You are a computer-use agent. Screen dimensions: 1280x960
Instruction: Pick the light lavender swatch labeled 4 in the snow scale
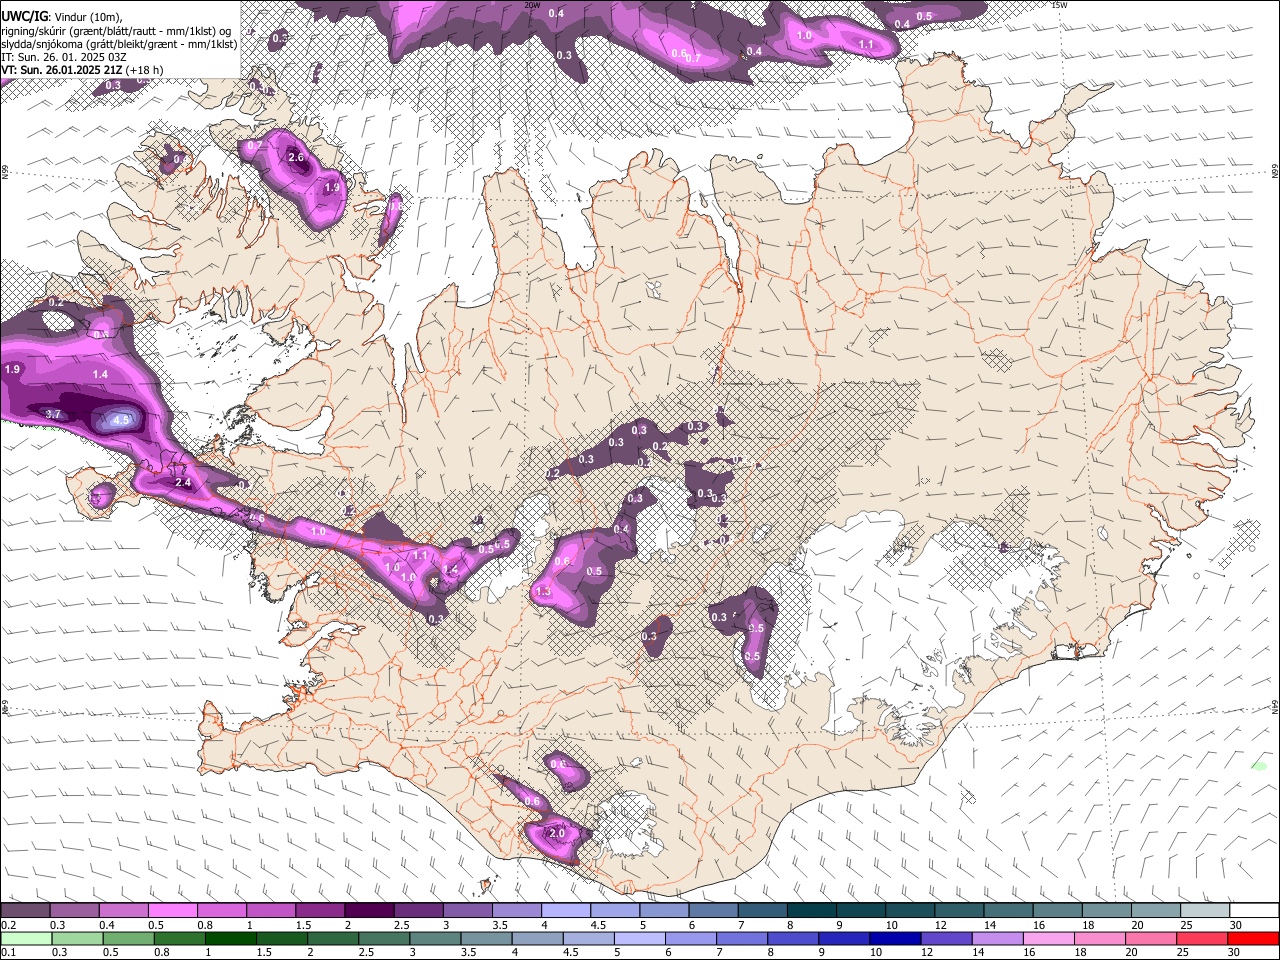click(566, 910)
